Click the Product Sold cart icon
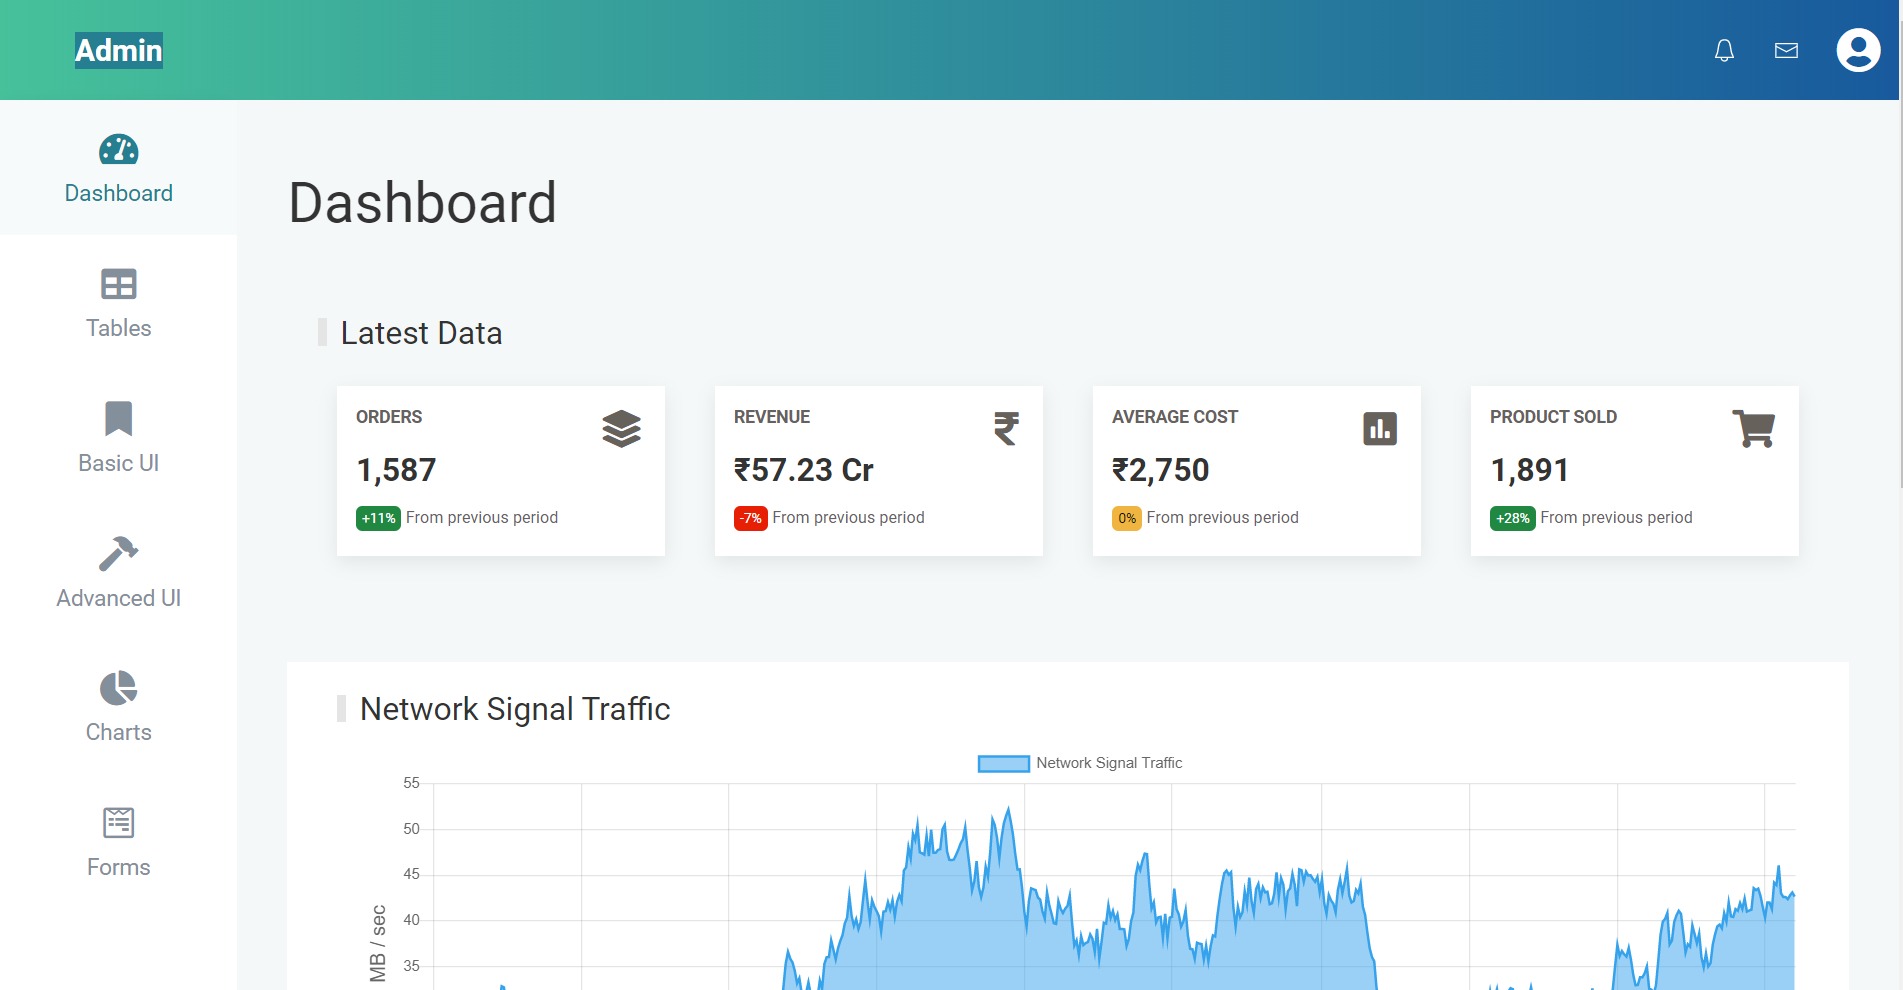Screen dimensions: 1903x990 pos(1753,429)
